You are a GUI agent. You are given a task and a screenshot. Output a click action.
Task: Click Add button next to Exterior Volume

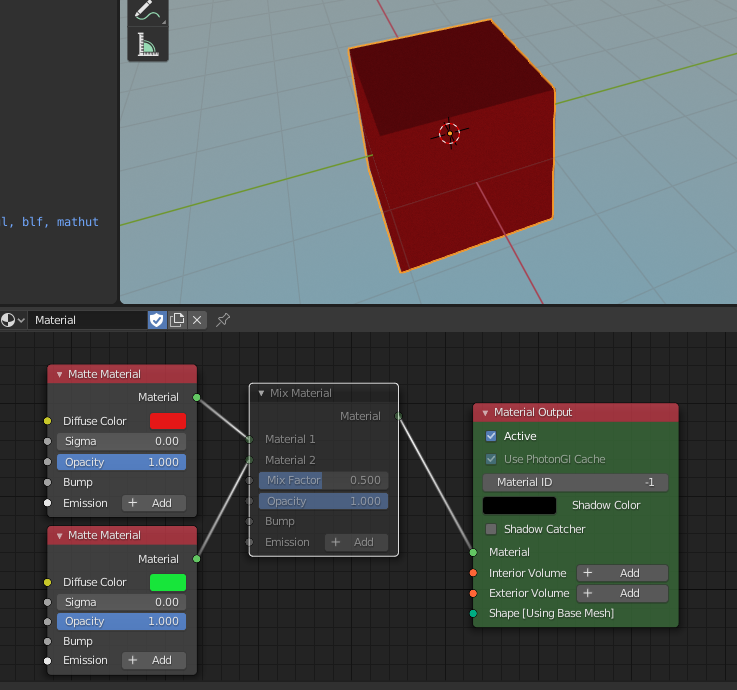coord(621,593)
